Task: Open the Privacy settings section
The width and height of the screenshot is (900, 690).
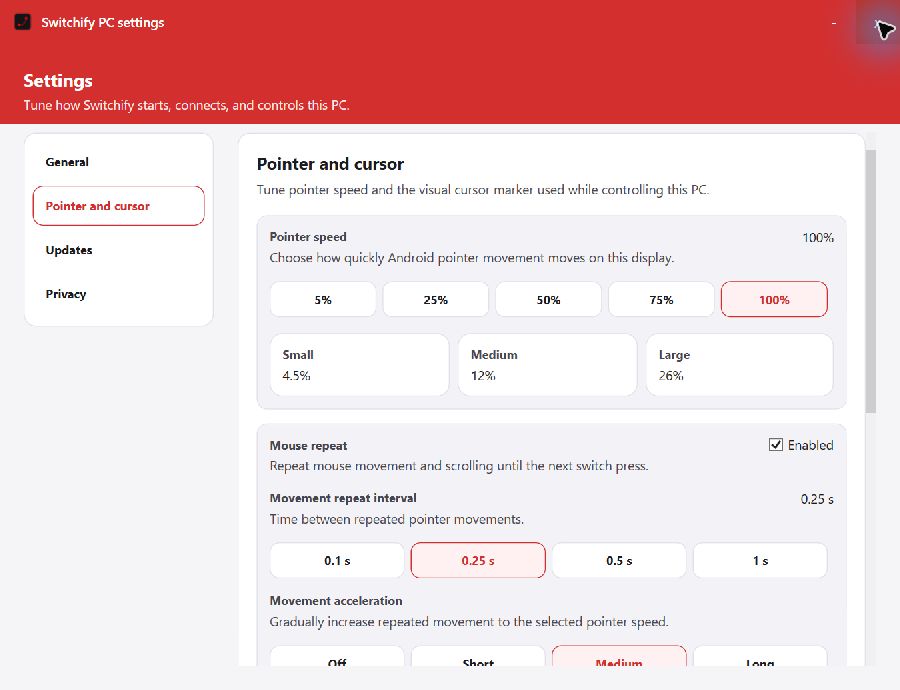Action: click(x=119, y=294)
